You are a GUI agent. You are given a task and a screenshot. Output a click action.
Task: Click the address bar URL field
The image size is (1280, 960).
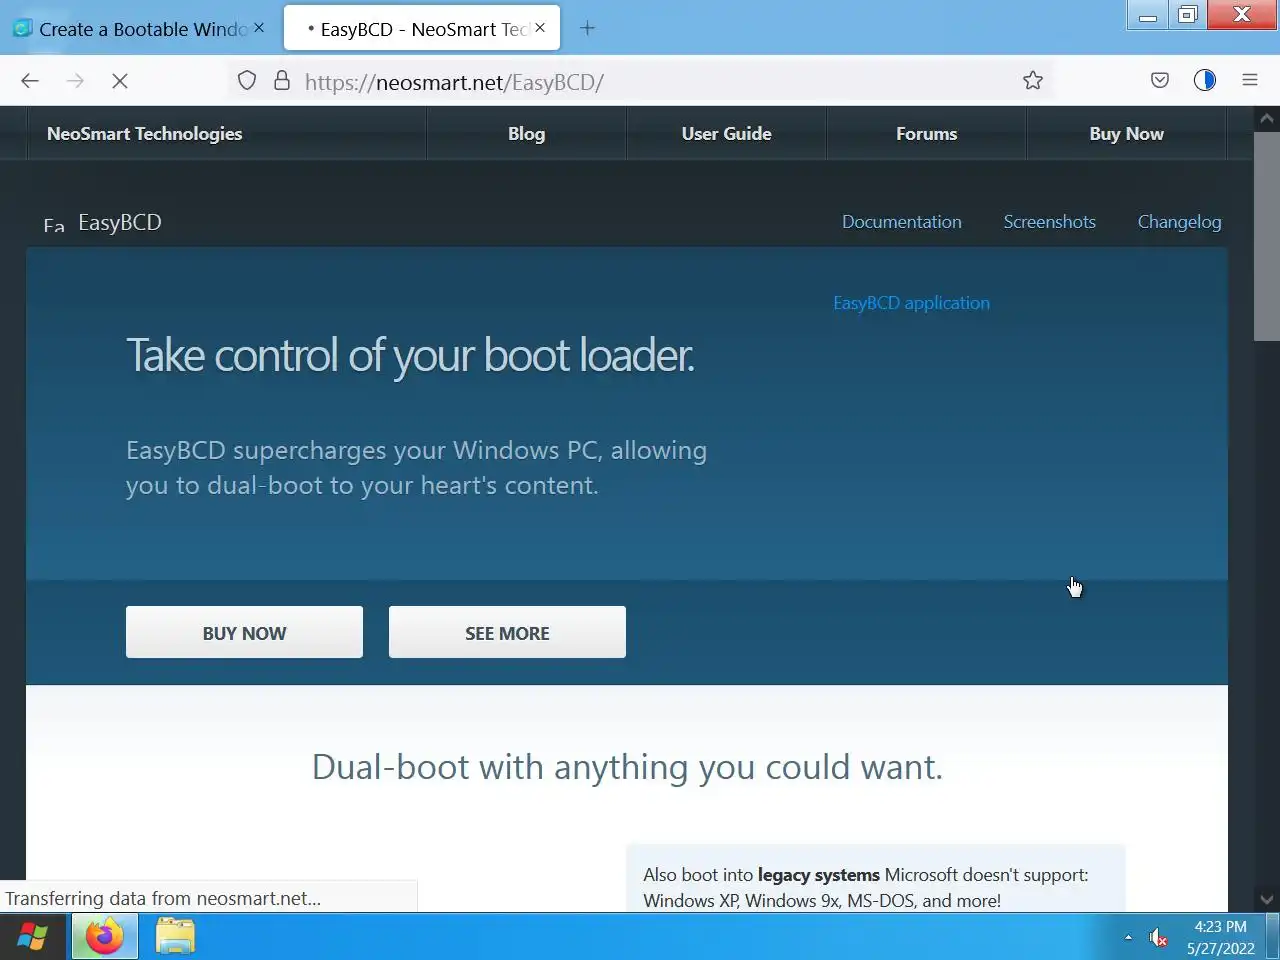pos(640,81)
